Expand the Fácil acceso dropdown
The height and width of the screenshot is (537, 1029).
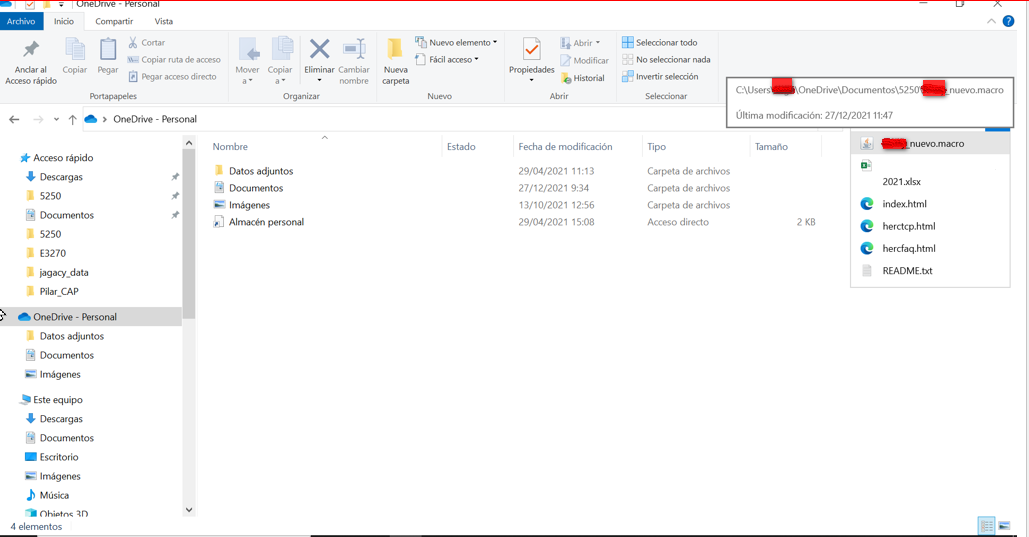447,60
